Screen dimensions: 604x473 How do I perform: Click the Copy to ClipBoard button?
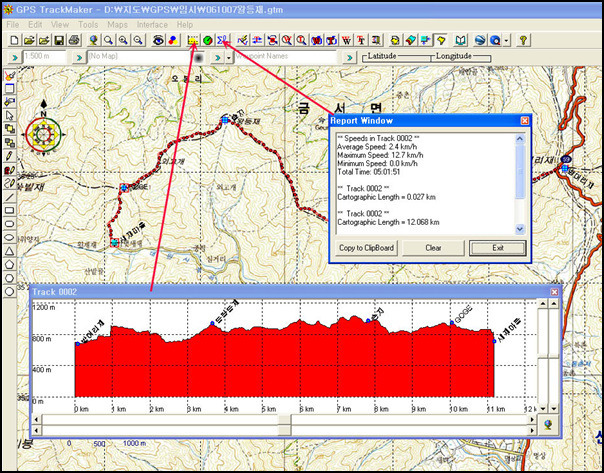[x=366, y=248]
